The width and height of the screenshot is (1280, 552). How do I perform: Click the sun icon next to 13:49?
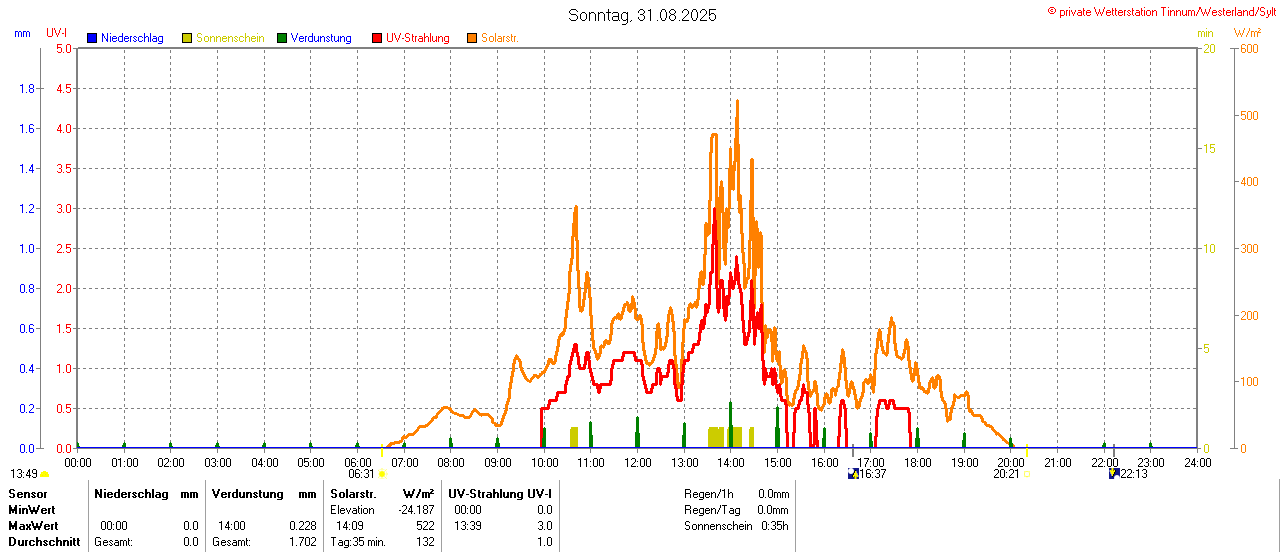45,474
